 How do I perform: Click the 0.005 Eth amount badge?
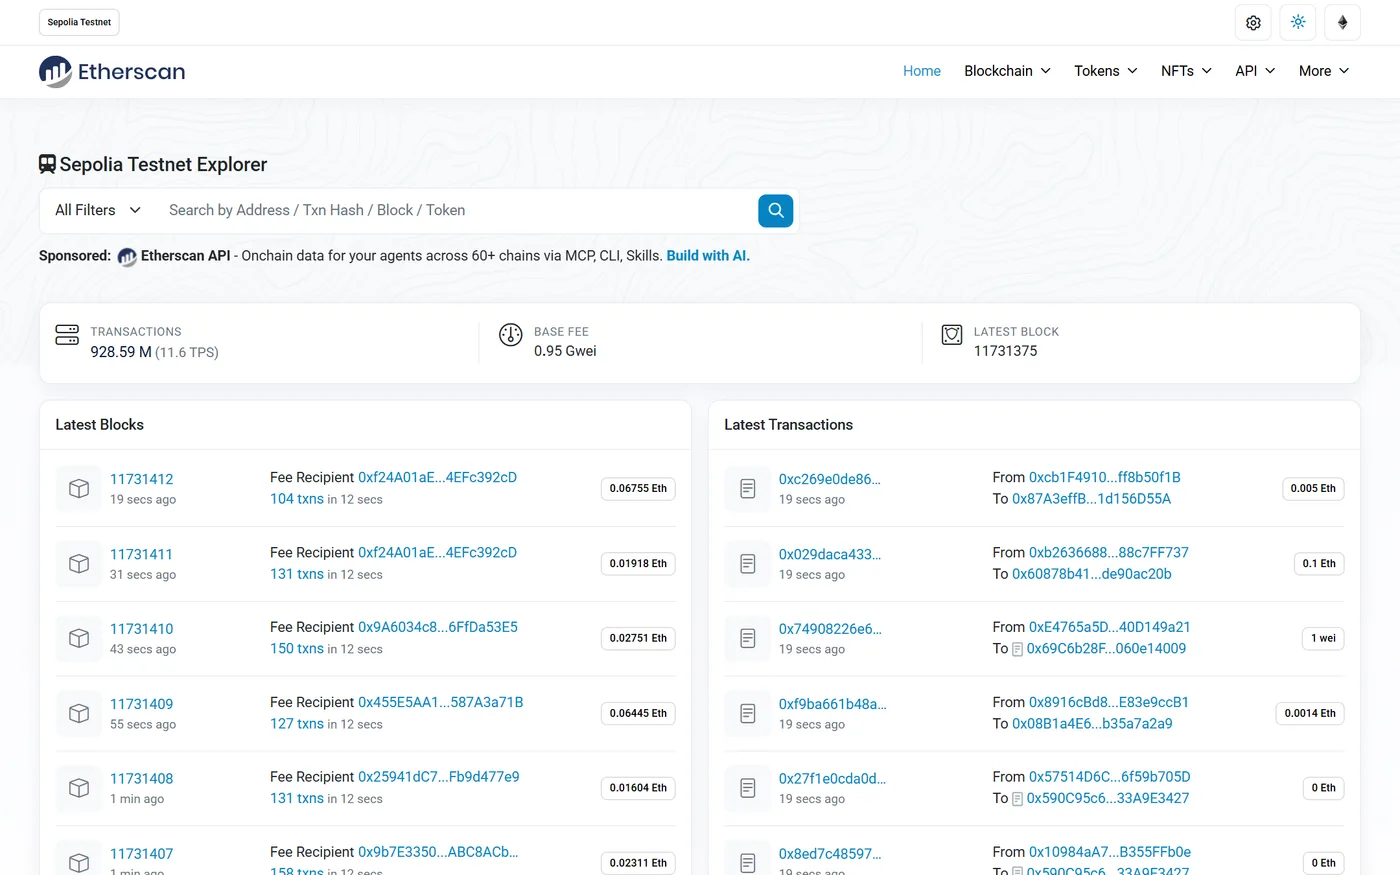(1313, 489)
